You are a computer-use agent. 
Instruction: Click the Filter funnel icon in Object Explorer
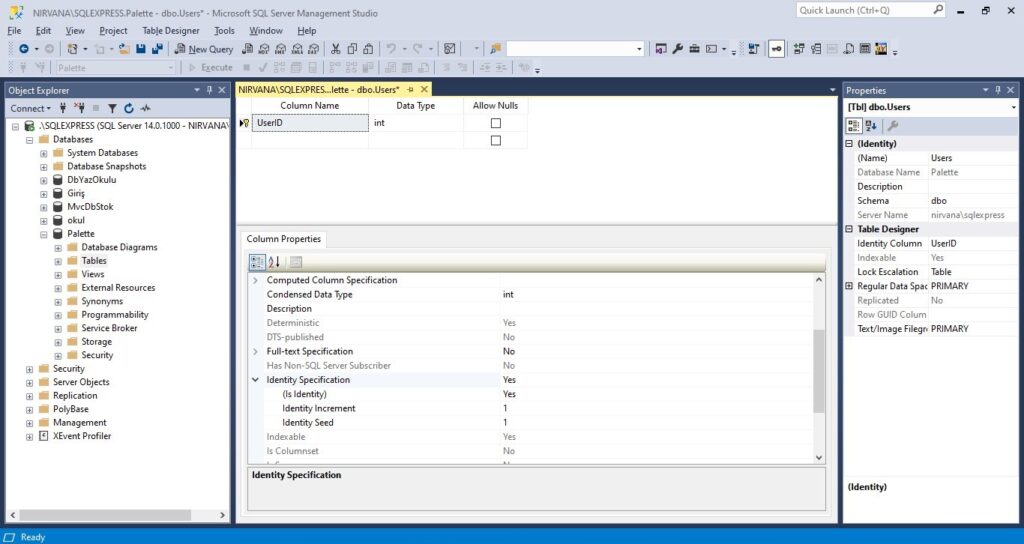coord(112,108)
